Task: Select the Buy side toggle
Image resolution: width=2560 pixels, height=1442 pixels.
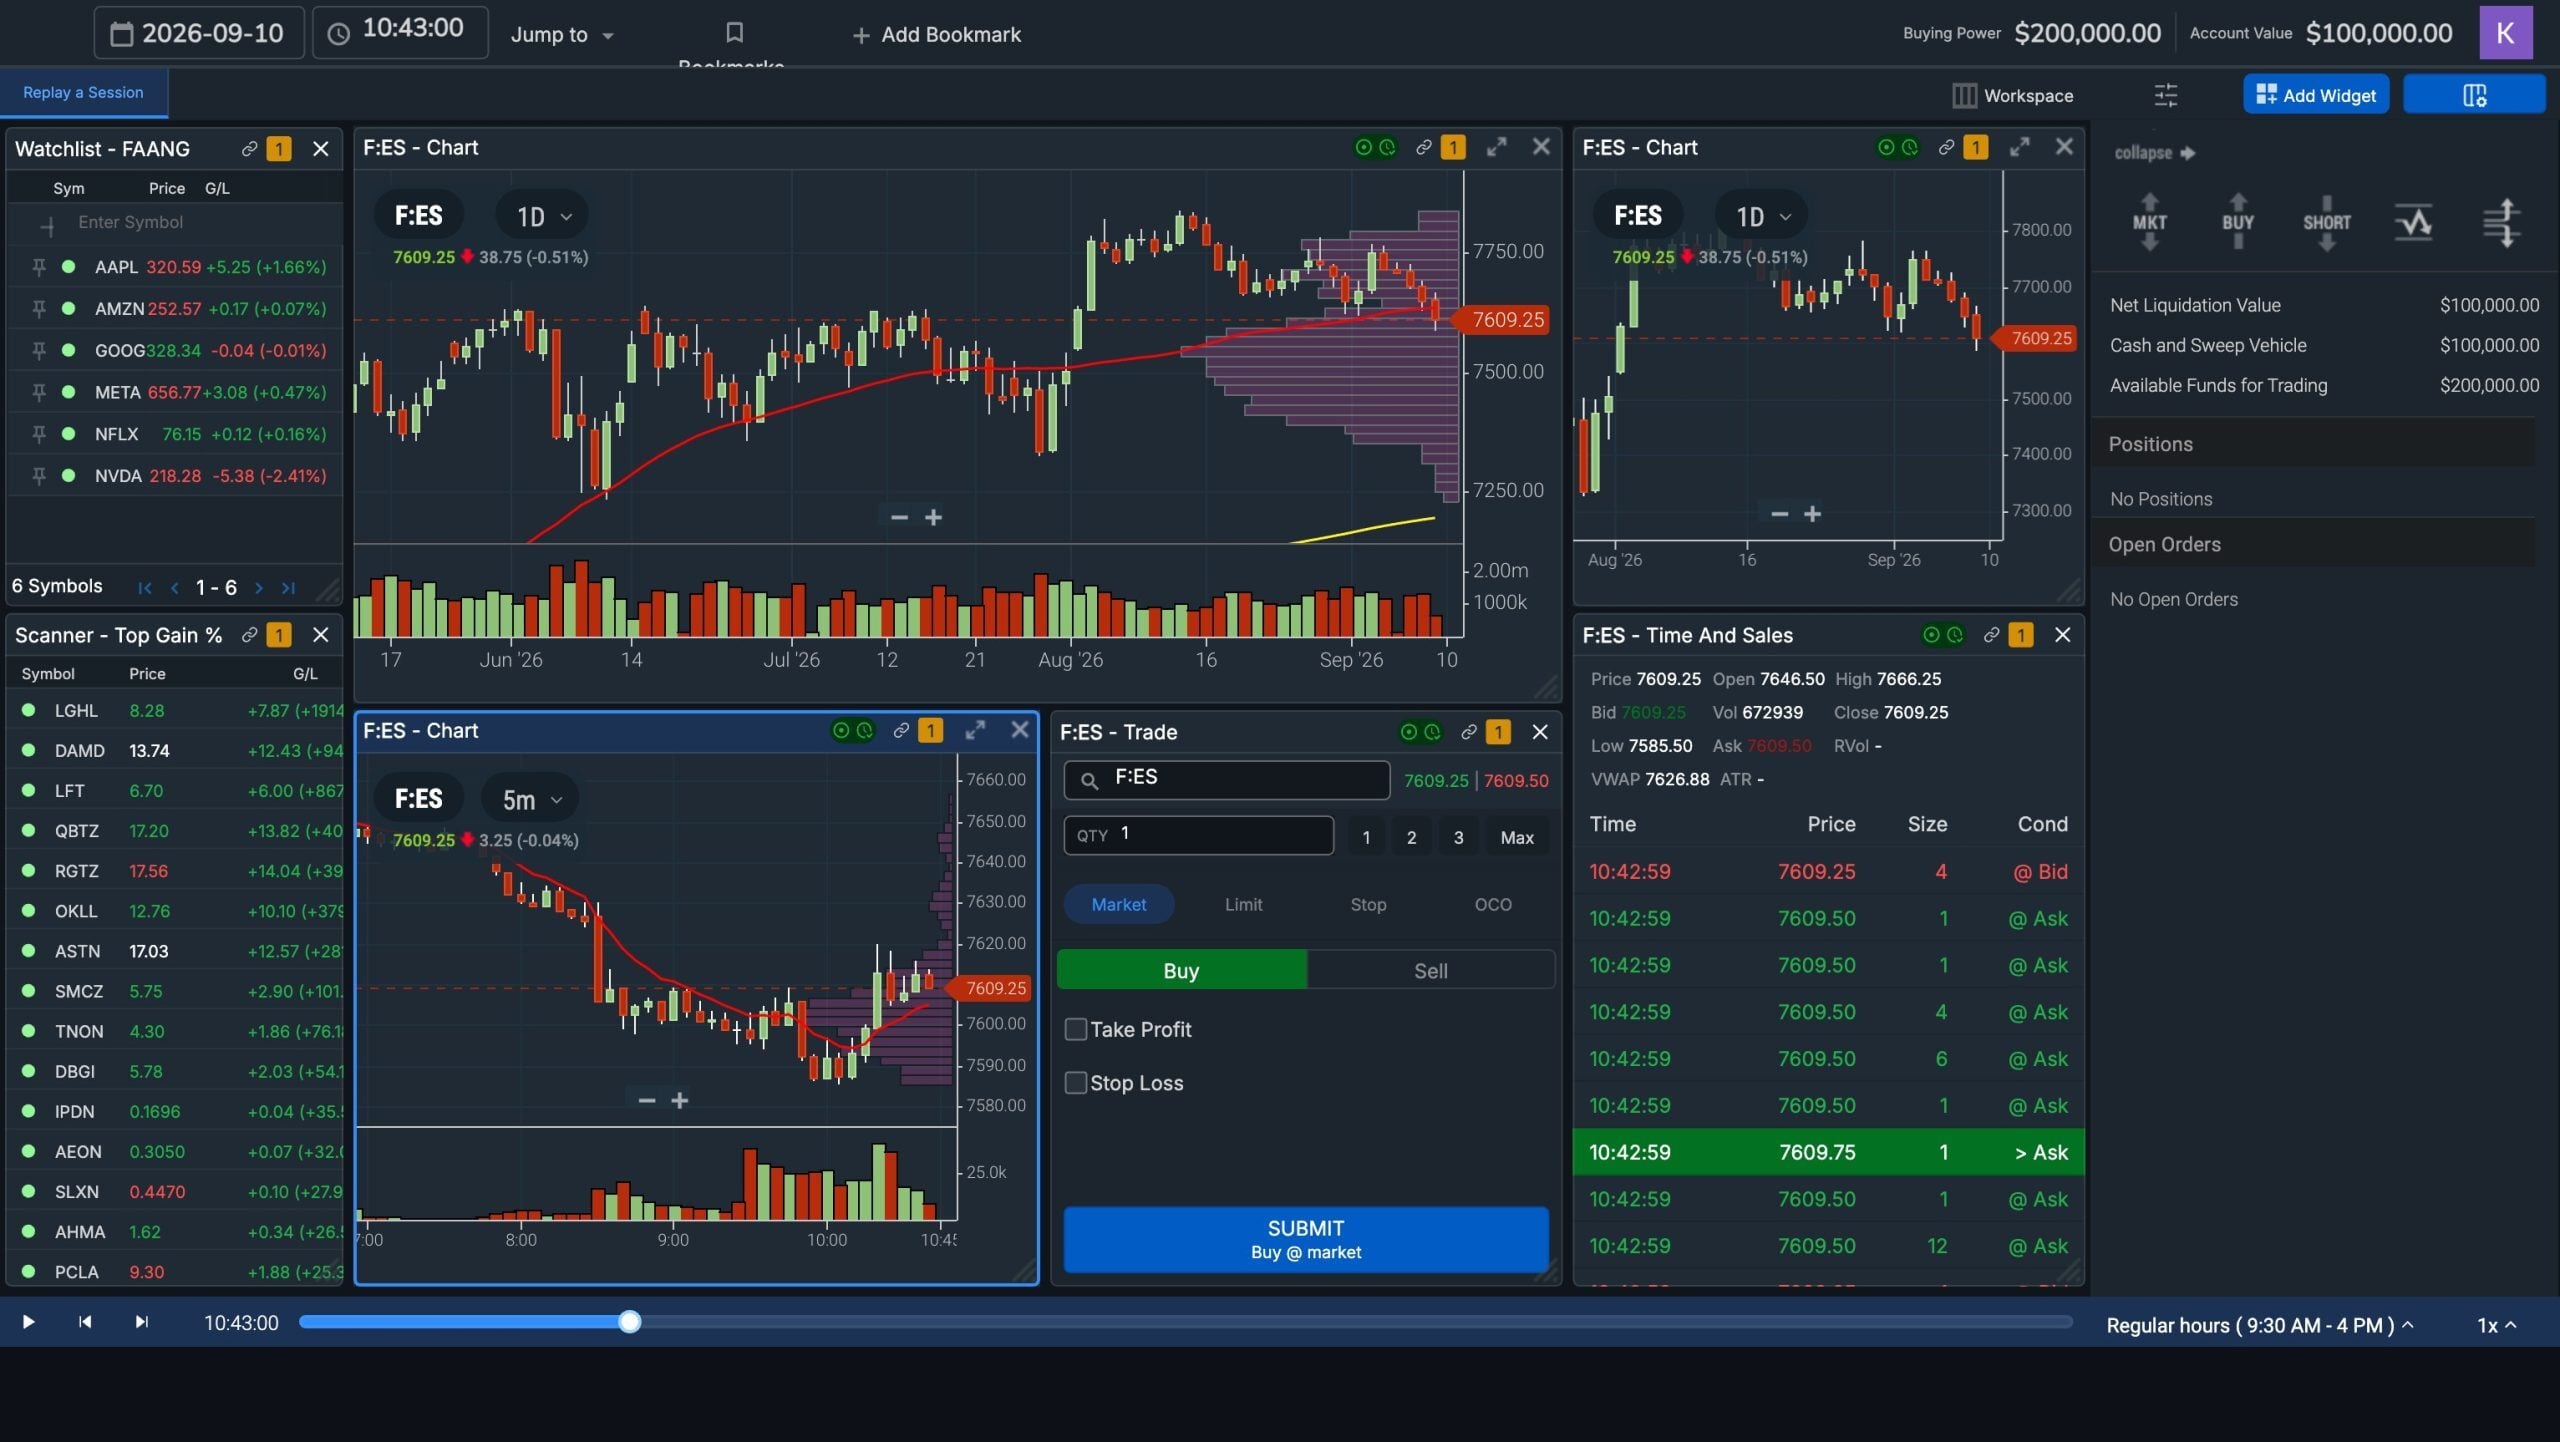Action: point(1181,970)
